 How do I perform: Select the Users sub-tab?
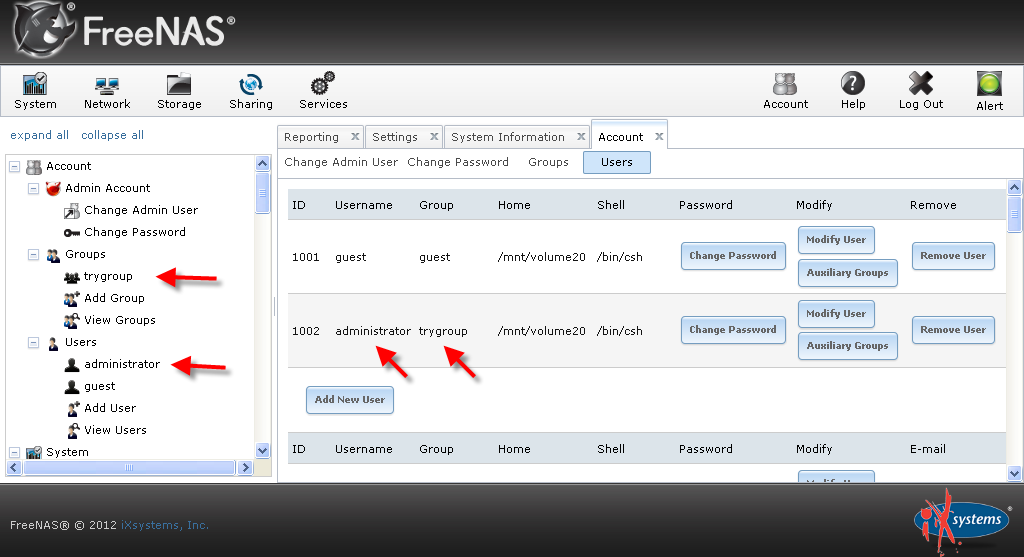[x=616, y=162]
